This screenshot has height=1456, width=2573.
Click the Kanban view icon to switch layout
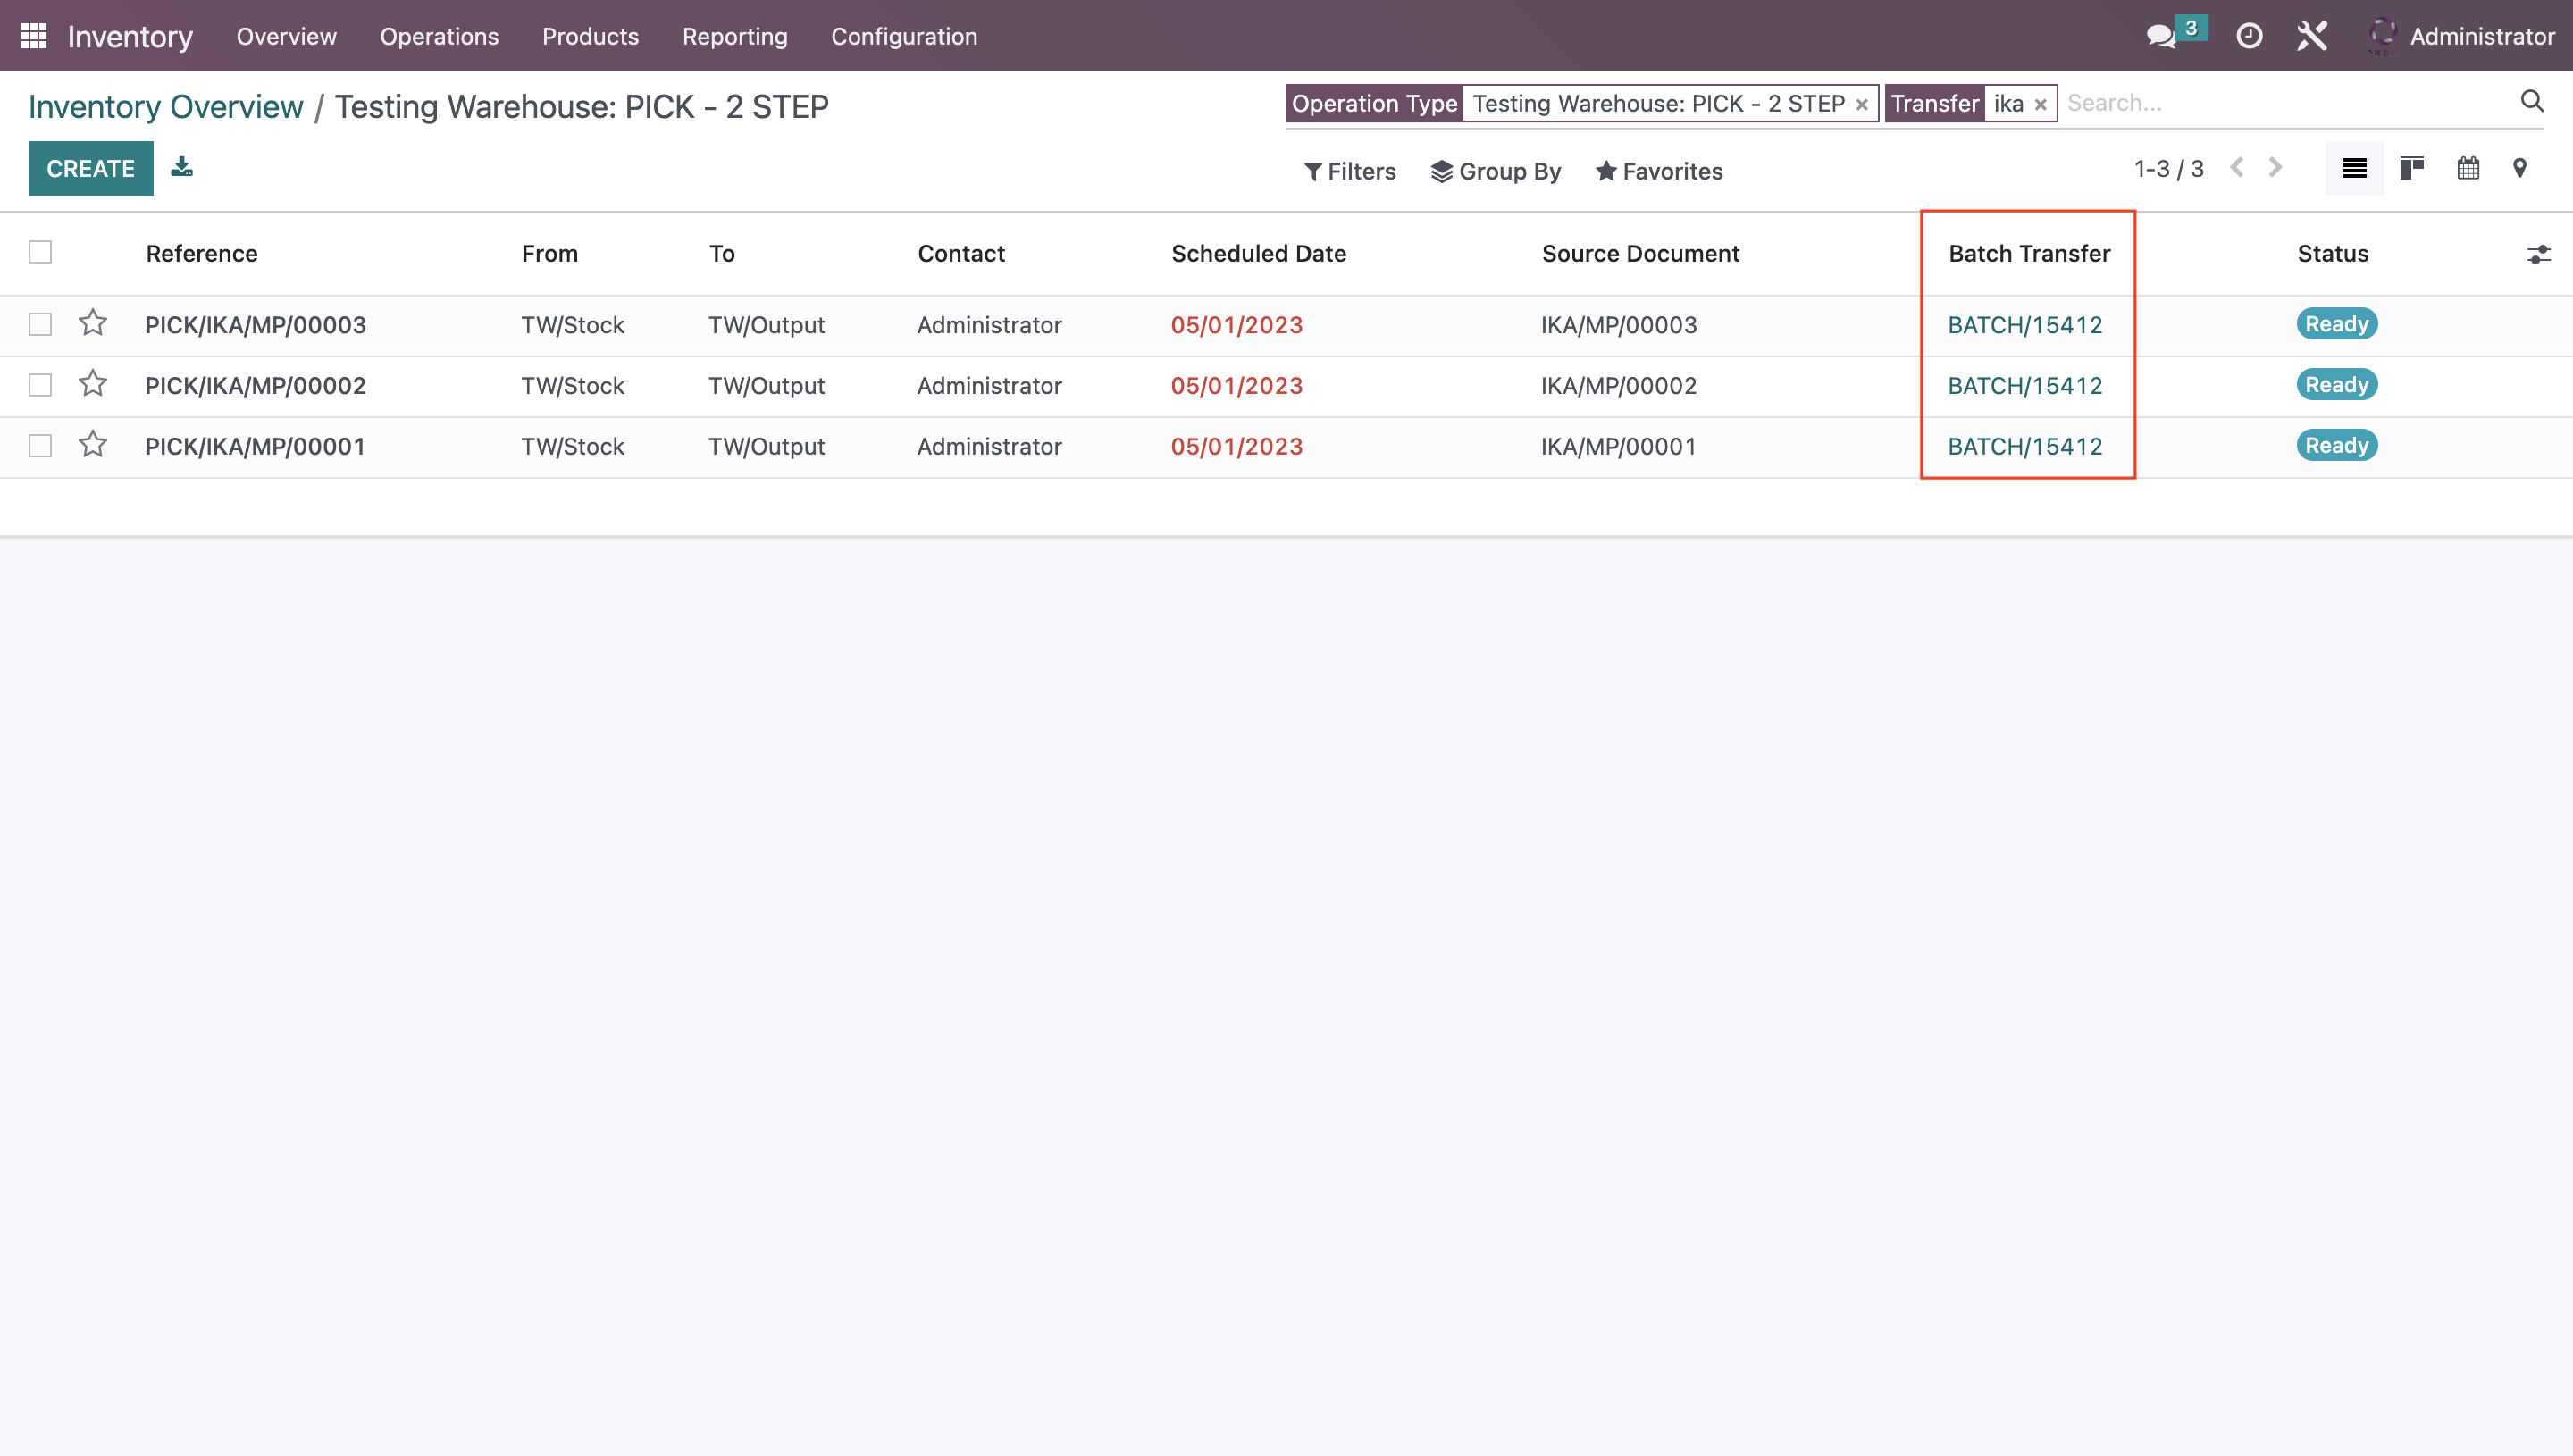click(2412, 170)
